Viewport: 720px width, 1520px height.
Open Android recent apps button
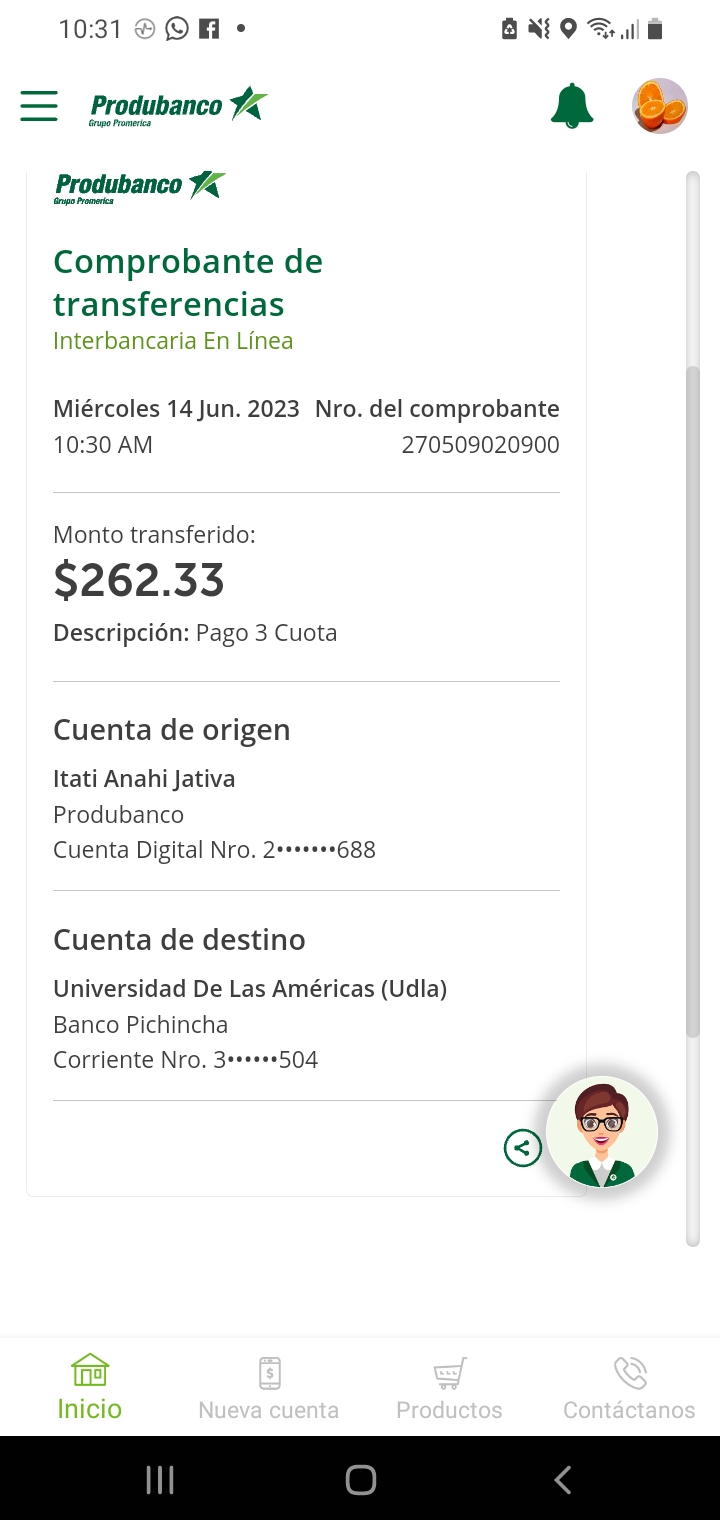[x=160, y=1480]
